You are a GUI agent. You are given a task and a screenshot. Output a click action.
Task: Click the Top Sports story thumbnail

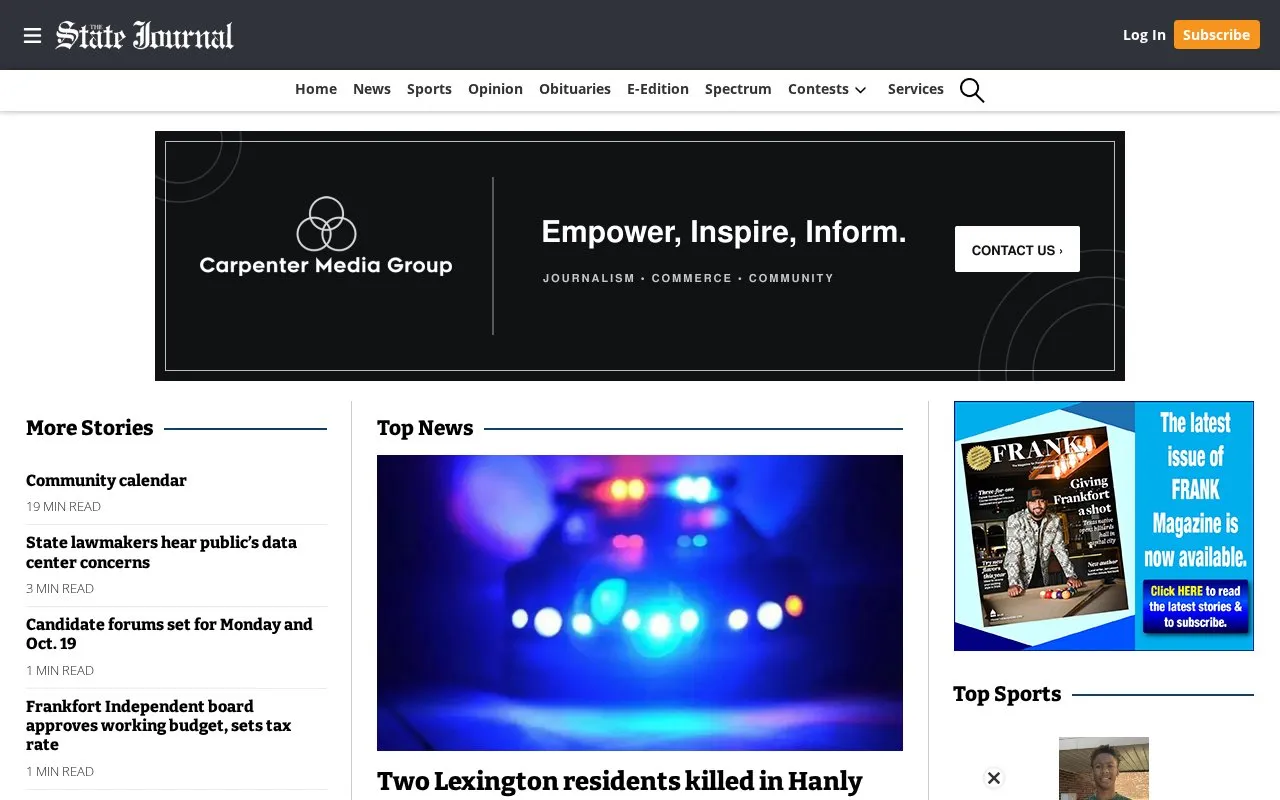pos(1104,768)
